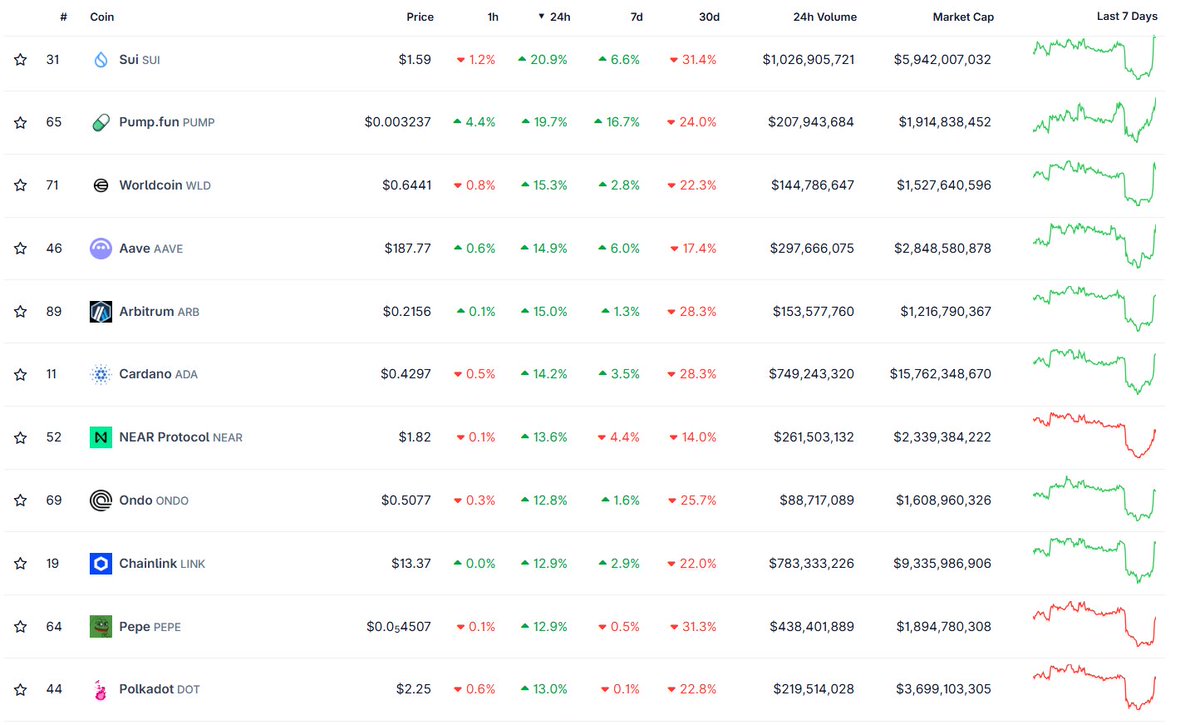Open the Pepe PEPE coin link
The width and height of the screenshot is (1200, 725).
click(x=150, y=626)
